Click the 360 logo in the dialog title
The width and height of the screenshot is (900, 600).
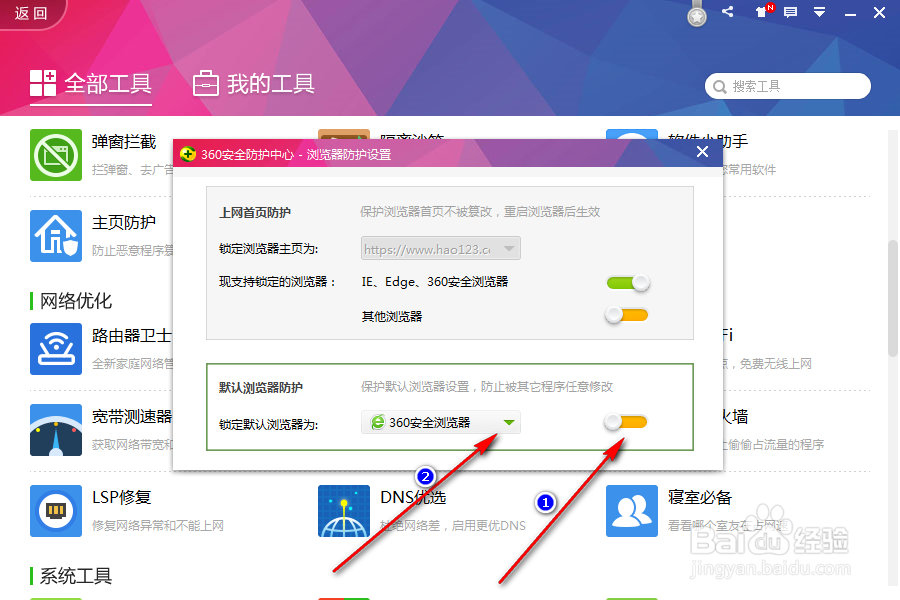tap(188, 154)
